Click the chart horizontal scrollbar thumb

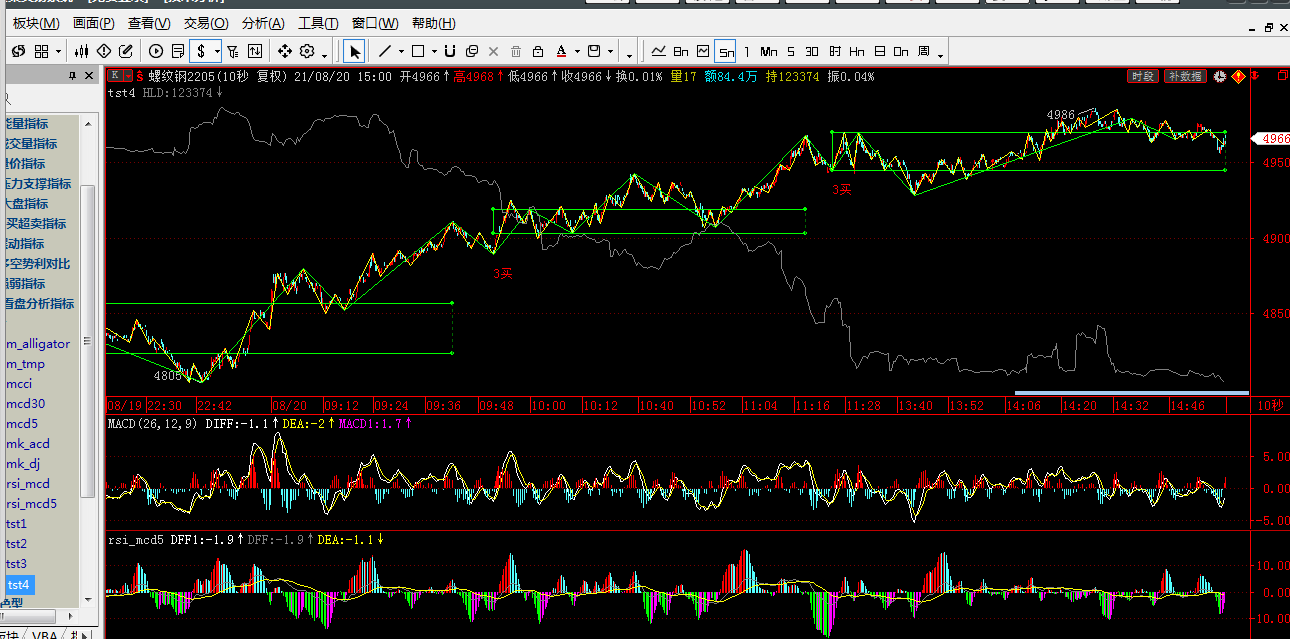pyautogui.click(x=1131, y=393)
